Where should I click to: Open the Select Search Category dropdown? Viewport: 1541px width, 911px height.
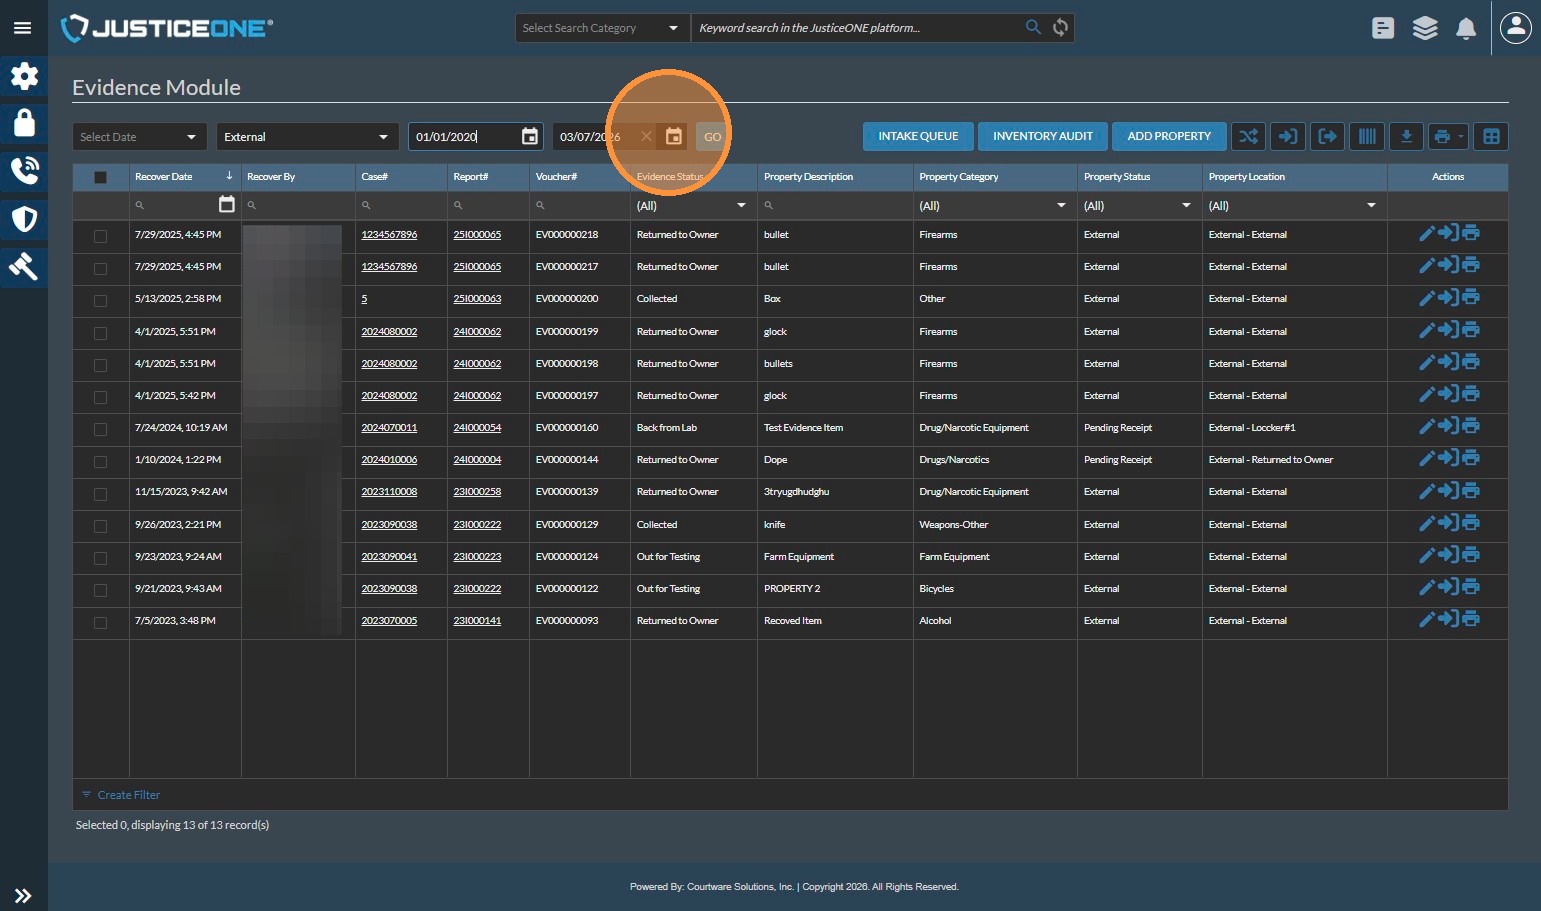click(x=602, y=28)
